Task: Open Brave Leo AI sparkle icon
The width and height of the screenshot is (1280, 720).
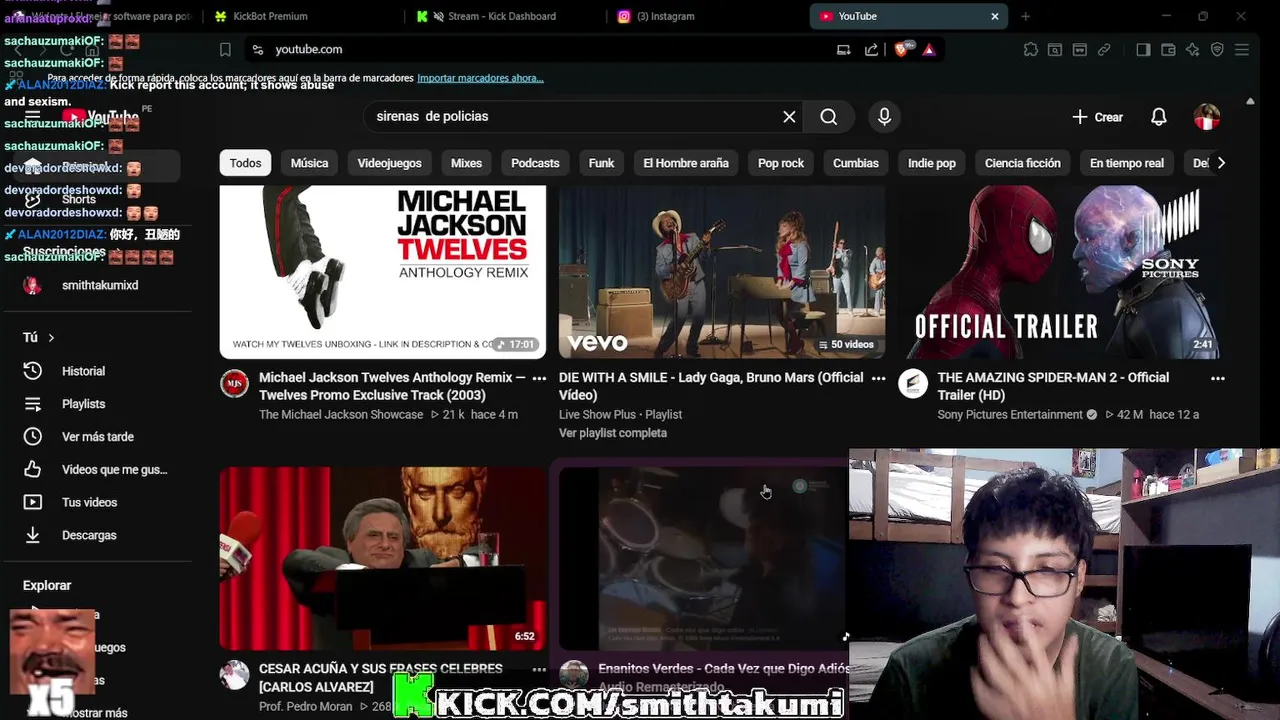Action: pos(1192,49)
